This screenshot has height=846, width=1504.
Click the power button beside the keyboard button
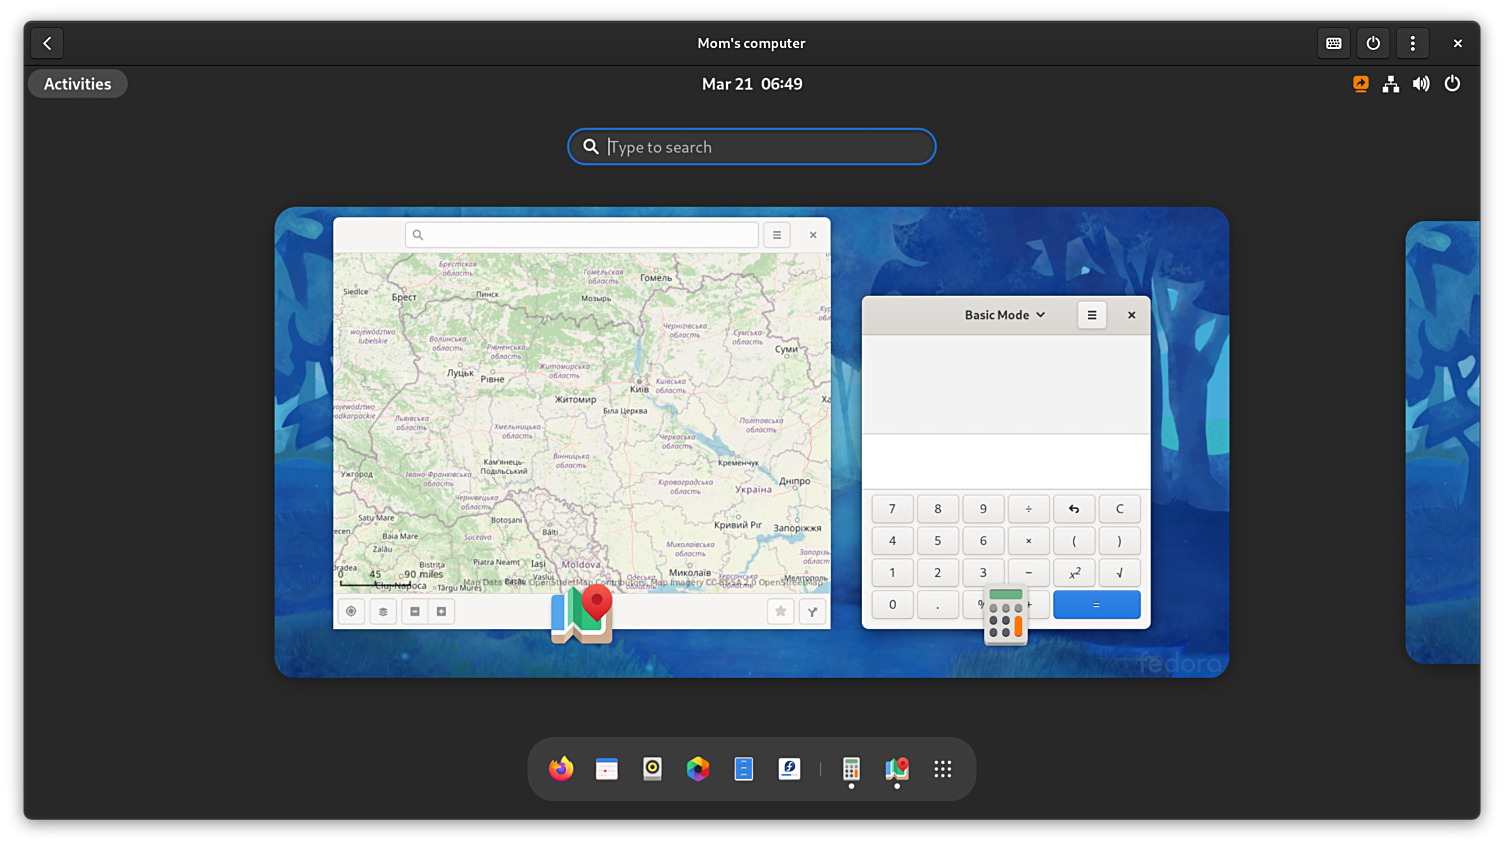tap(1373, 43)
